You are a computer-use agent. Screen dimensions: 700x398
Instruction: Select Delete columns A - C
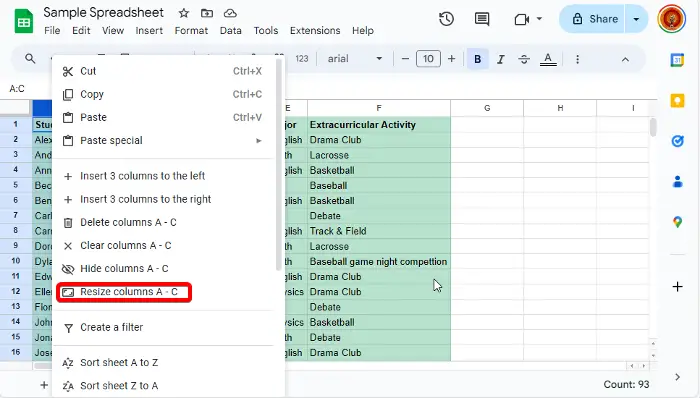coord(164,222)
